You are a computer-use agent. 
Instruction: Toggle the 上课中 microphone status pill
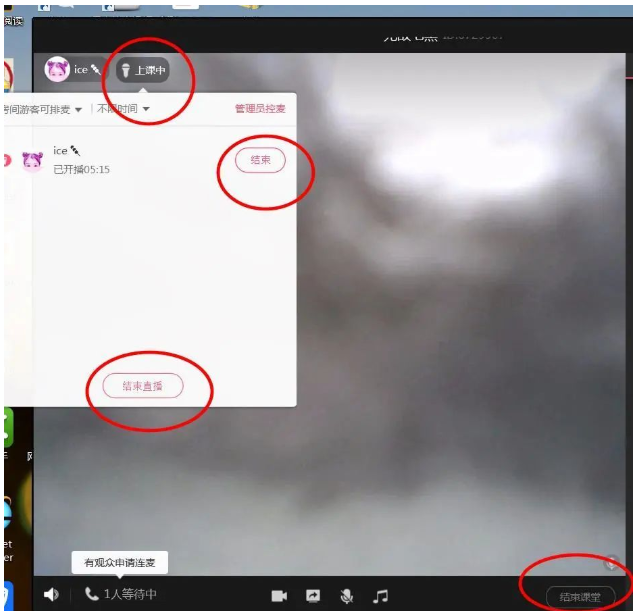pos(142,70)
